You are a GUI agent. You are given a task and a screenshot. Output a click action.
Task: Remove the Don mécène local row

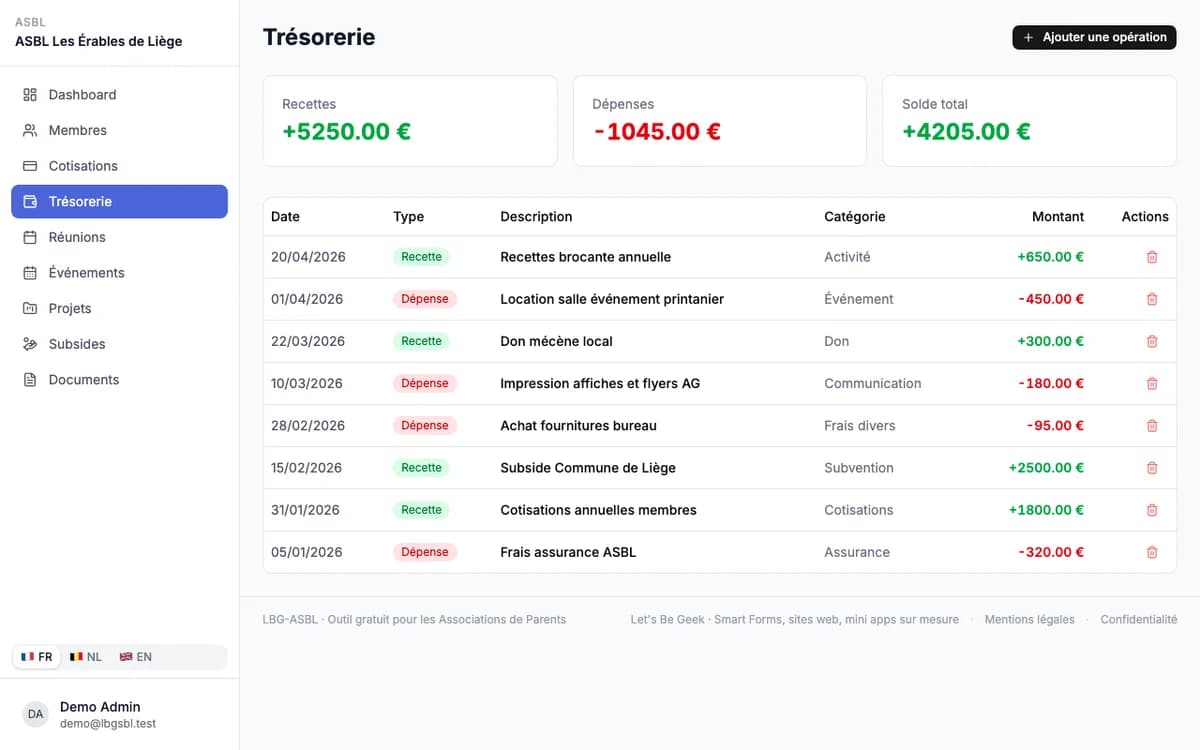click(x=1152, y=341)
